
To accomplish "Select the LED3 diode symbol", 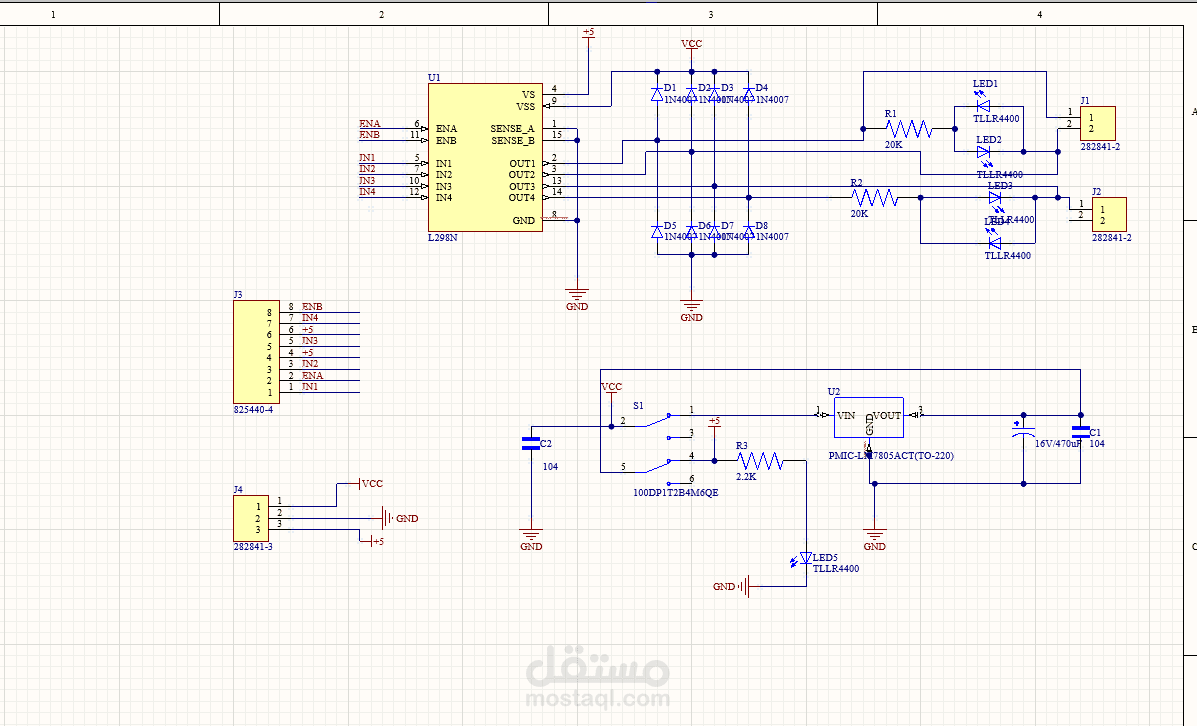I will (995, 200).
